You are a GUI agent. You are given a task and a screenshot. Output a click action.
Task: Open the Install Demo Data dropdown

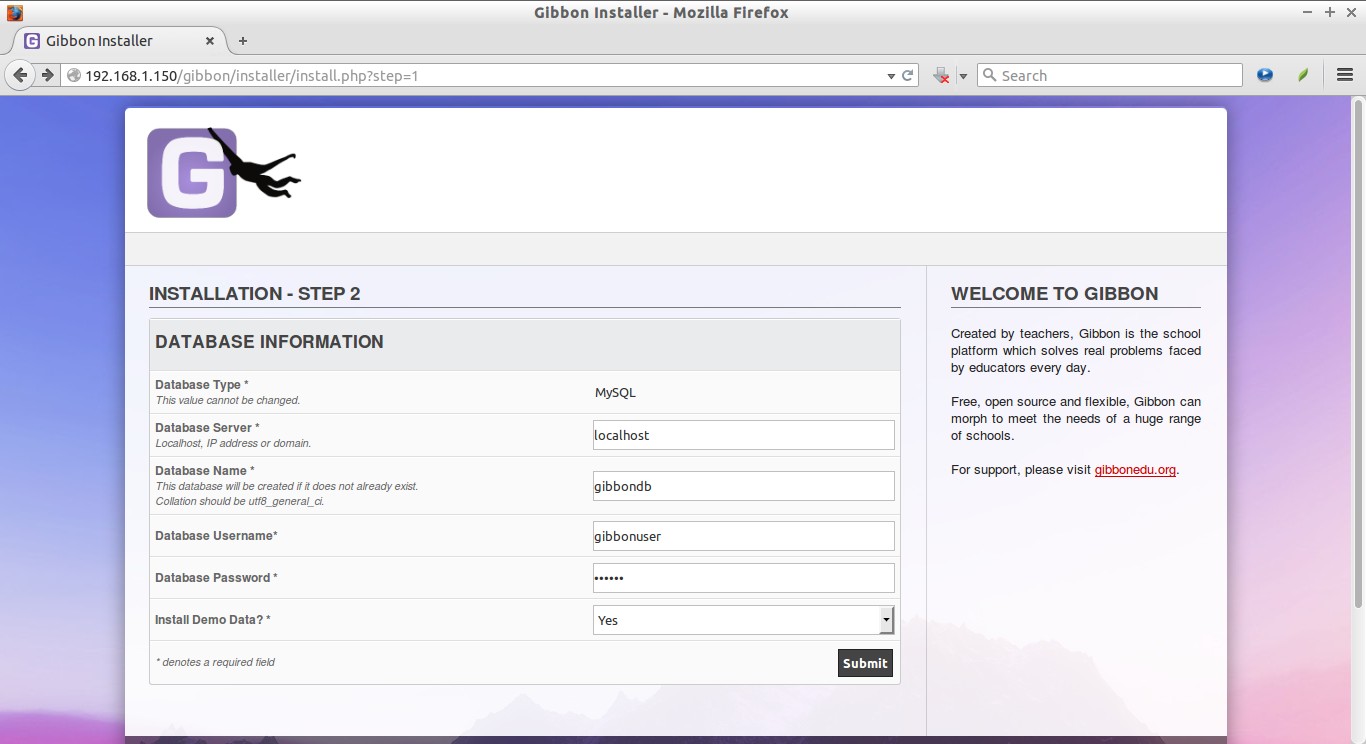[x=743, y=620]
